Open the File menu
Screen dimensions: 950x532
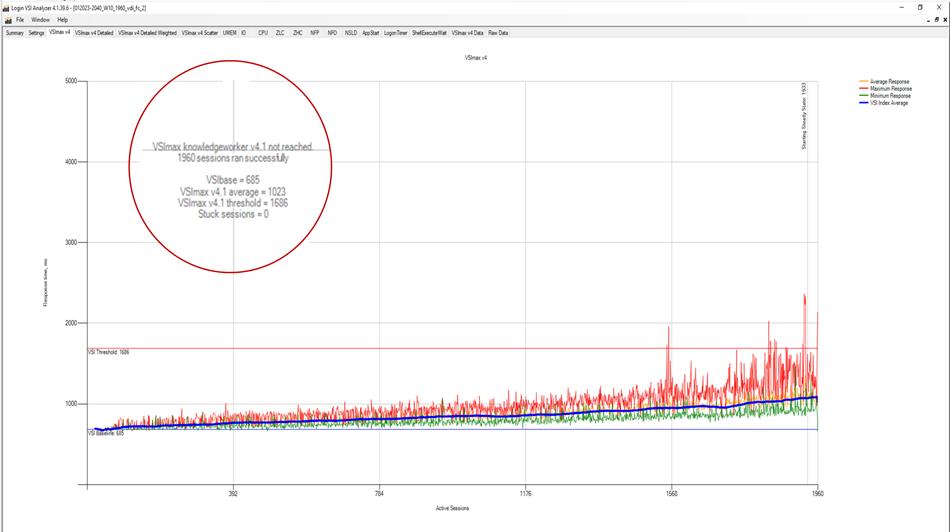pyautogui.click(x=20, y=19)
